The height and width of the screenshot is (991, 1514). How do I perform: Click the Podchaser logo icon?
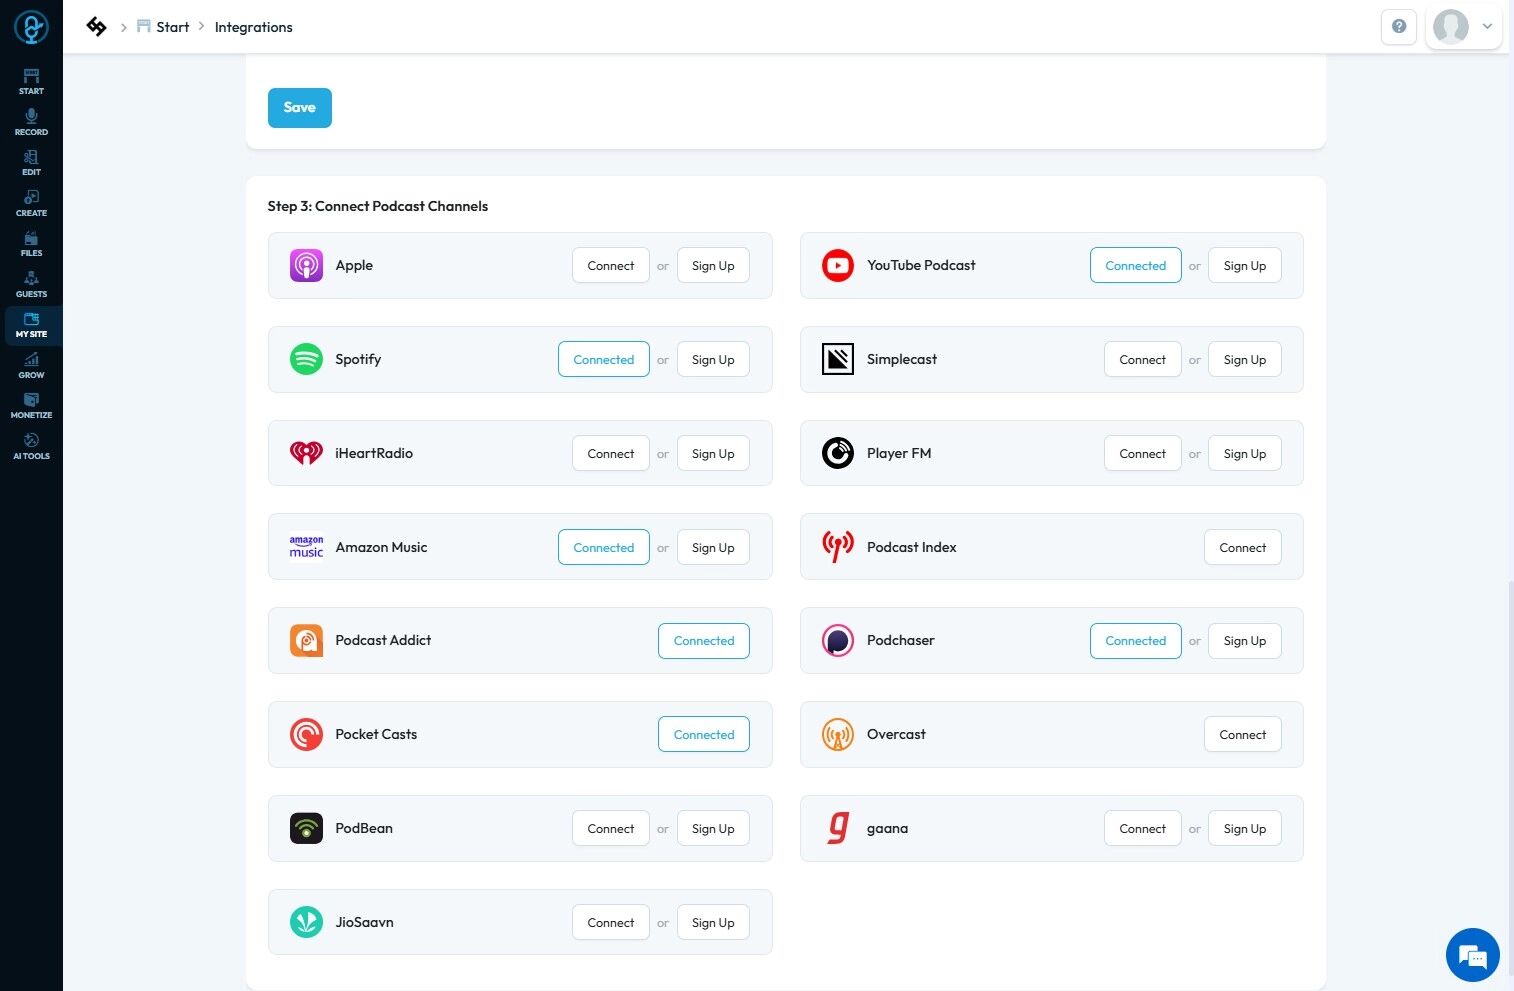click(x=838, y=640)
